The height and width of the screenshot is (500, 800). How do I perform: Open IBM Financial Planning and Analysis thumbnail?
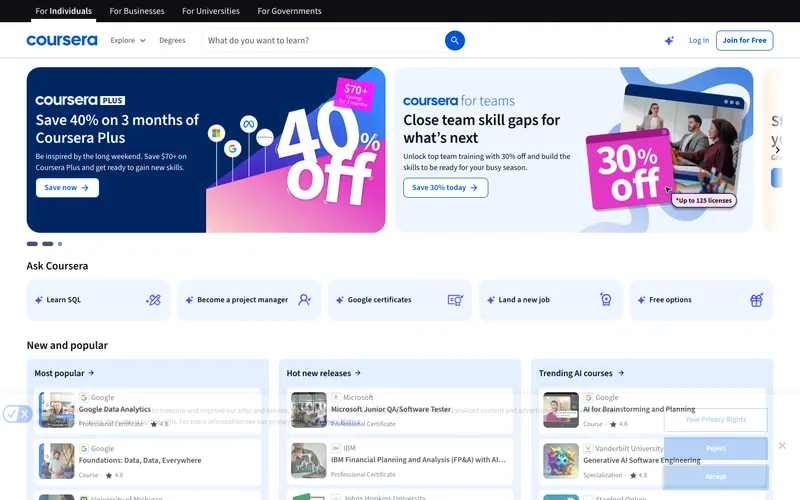[309, 461]
